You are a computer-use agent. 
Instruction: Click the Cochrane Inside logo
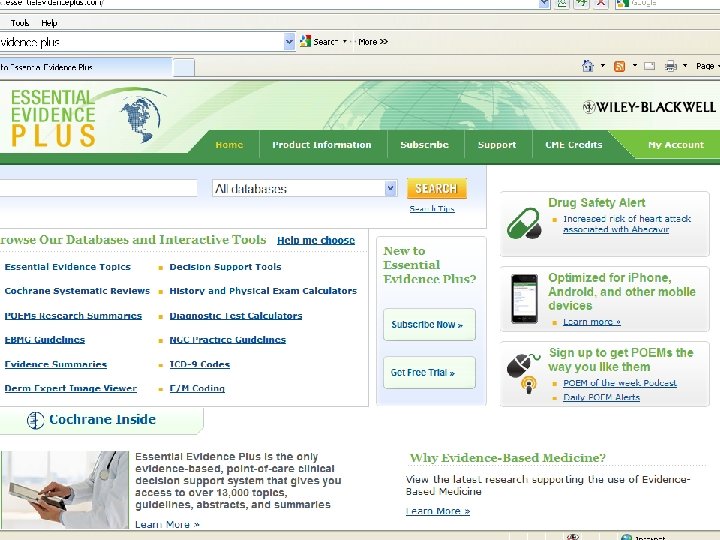click(91, 420)
